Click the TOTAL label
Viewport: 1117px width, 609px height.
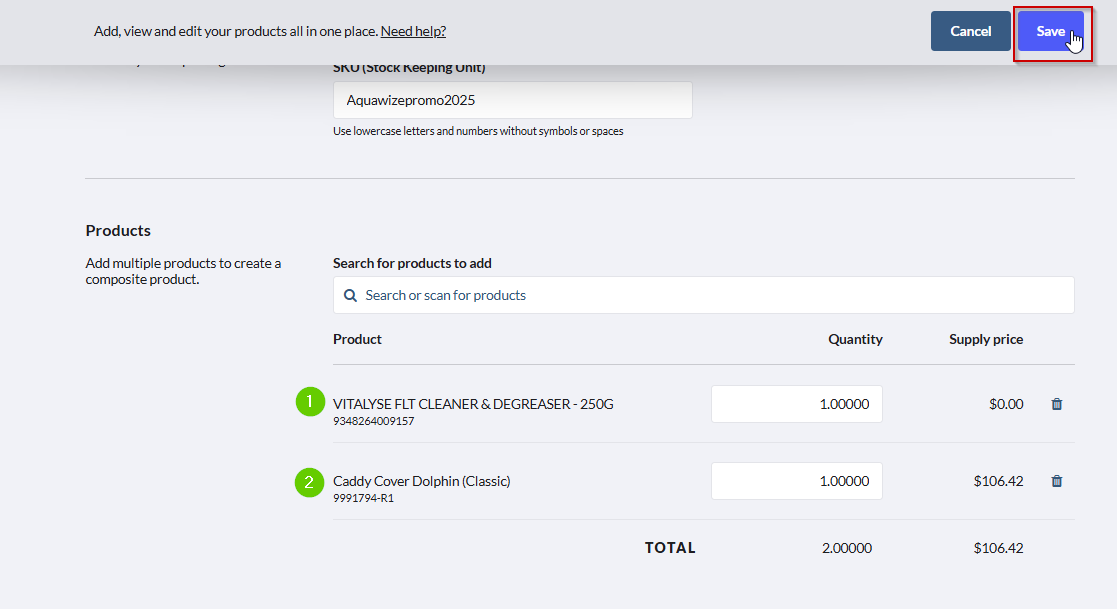click(x=670, y=548)
